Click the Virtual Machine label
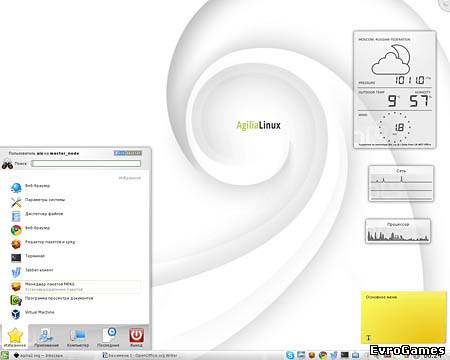Image resolution: width=450 pixels, height=360 pixels. [x=40, y=312]
